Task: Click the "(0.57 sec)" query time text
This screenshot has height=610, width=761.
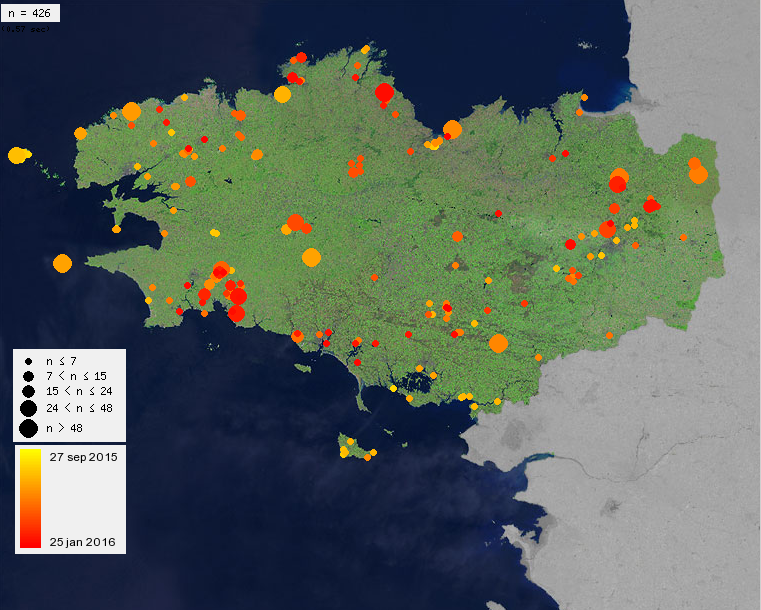Action: click(26, 29)
